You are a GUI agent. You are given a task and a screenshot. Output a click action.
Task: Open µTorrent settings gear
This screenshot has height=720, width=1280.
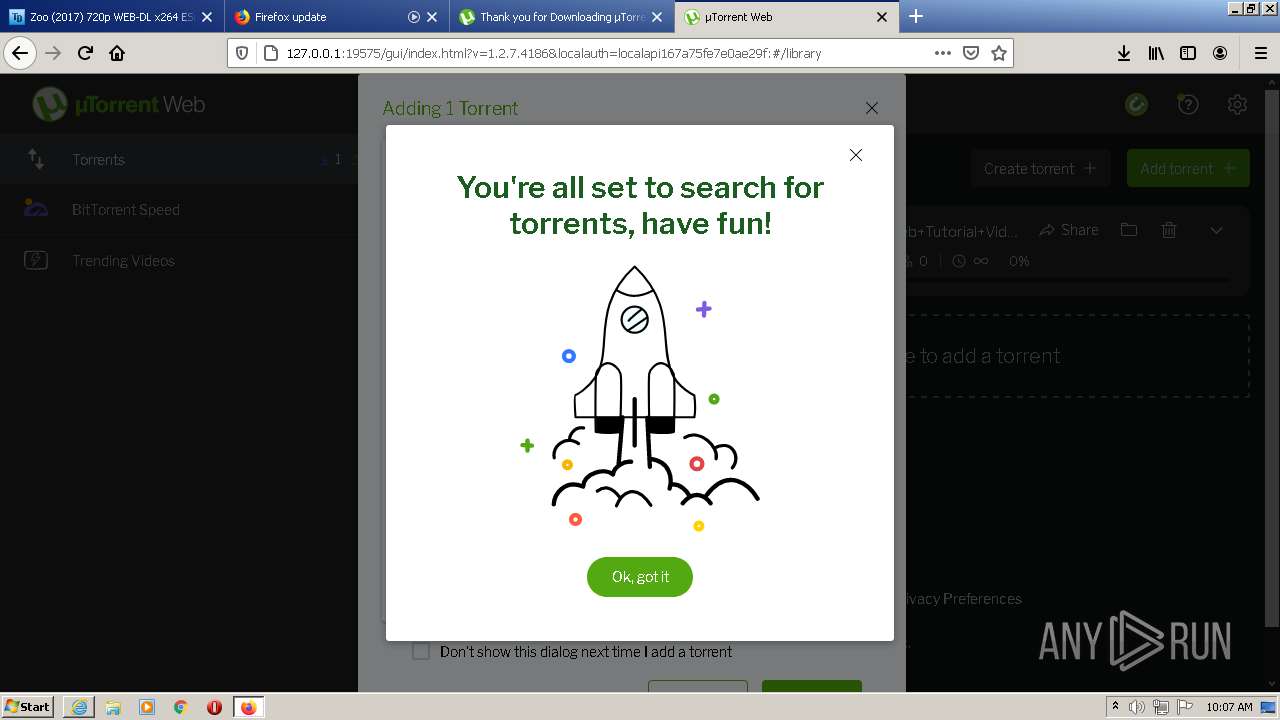[1237, 104]
